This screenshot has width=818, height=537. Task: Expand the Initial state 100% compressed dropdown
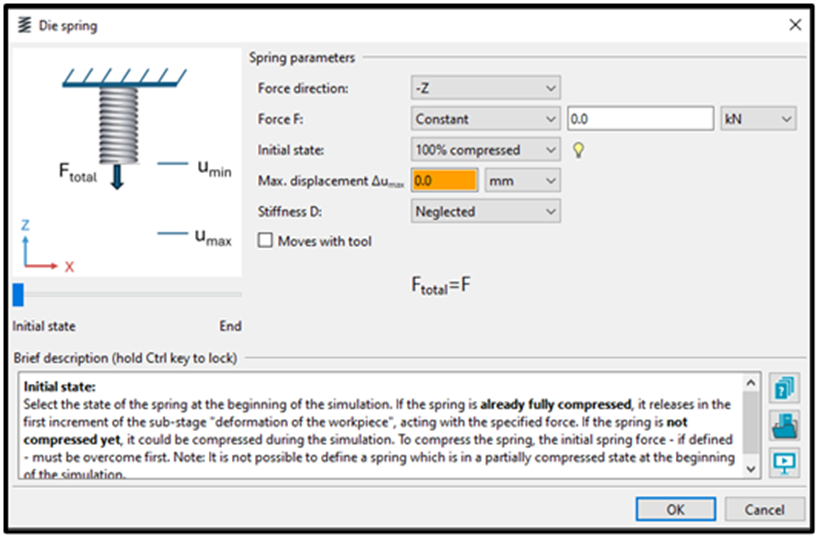pyautogui.click(x=485, y=150)
